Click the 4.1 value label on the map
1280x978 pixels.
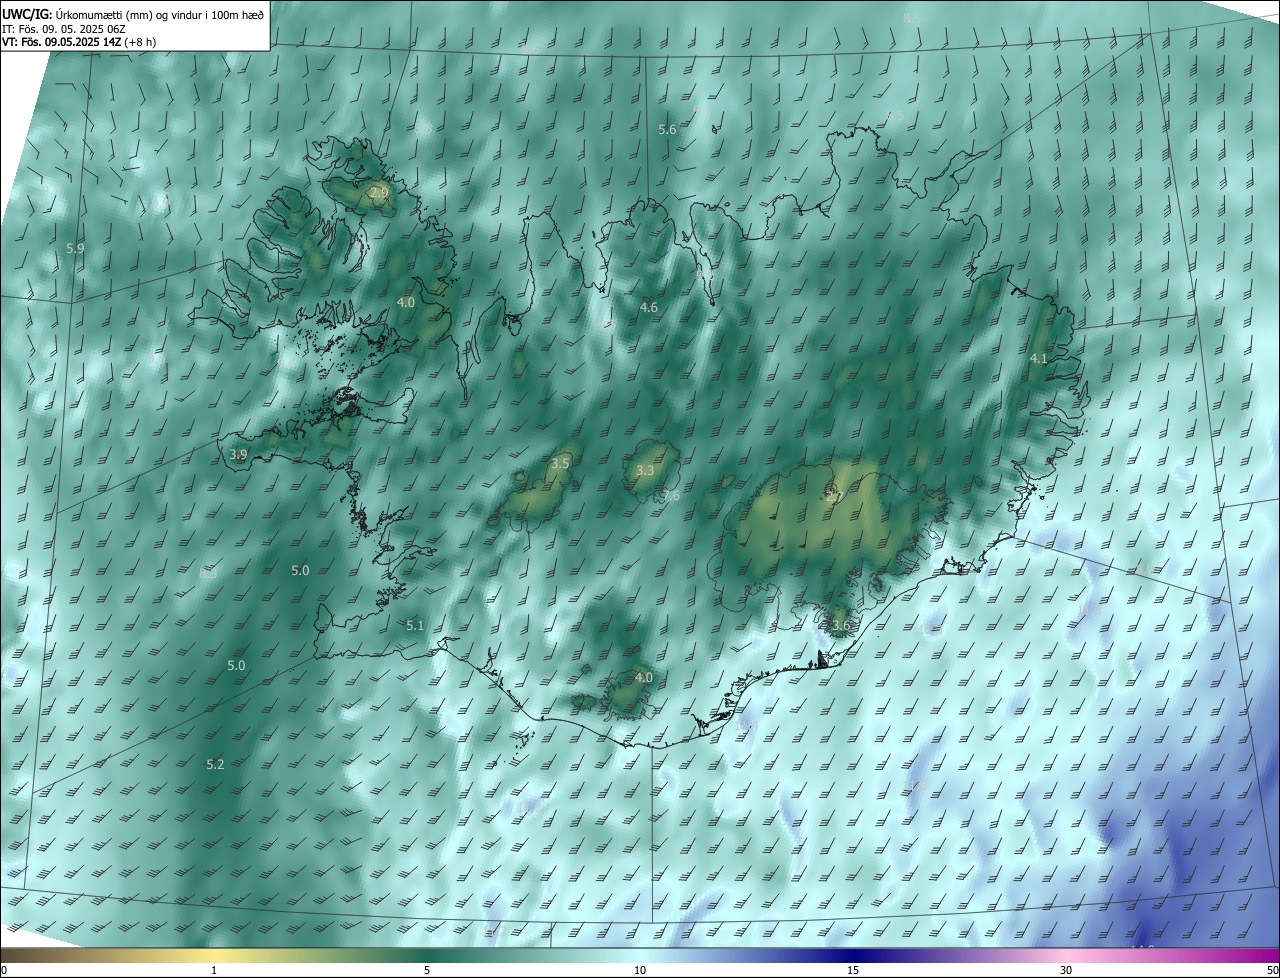click(x=1039, y=358)
